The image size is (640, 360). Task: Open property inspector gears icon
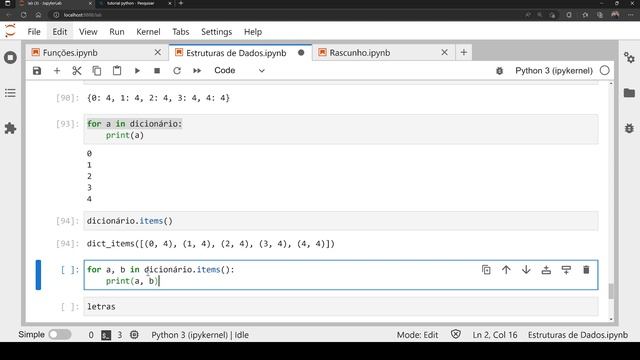(629, 58)
